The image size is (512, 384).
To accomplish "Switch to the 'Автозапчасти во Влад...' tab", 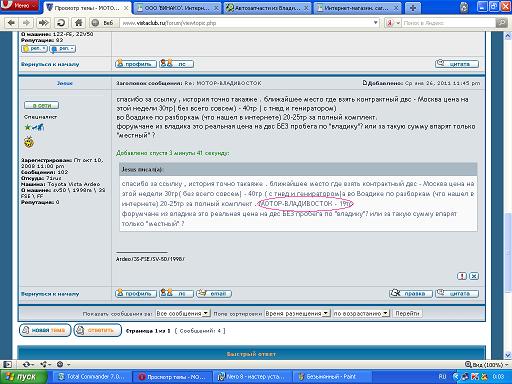I will 267,8.
